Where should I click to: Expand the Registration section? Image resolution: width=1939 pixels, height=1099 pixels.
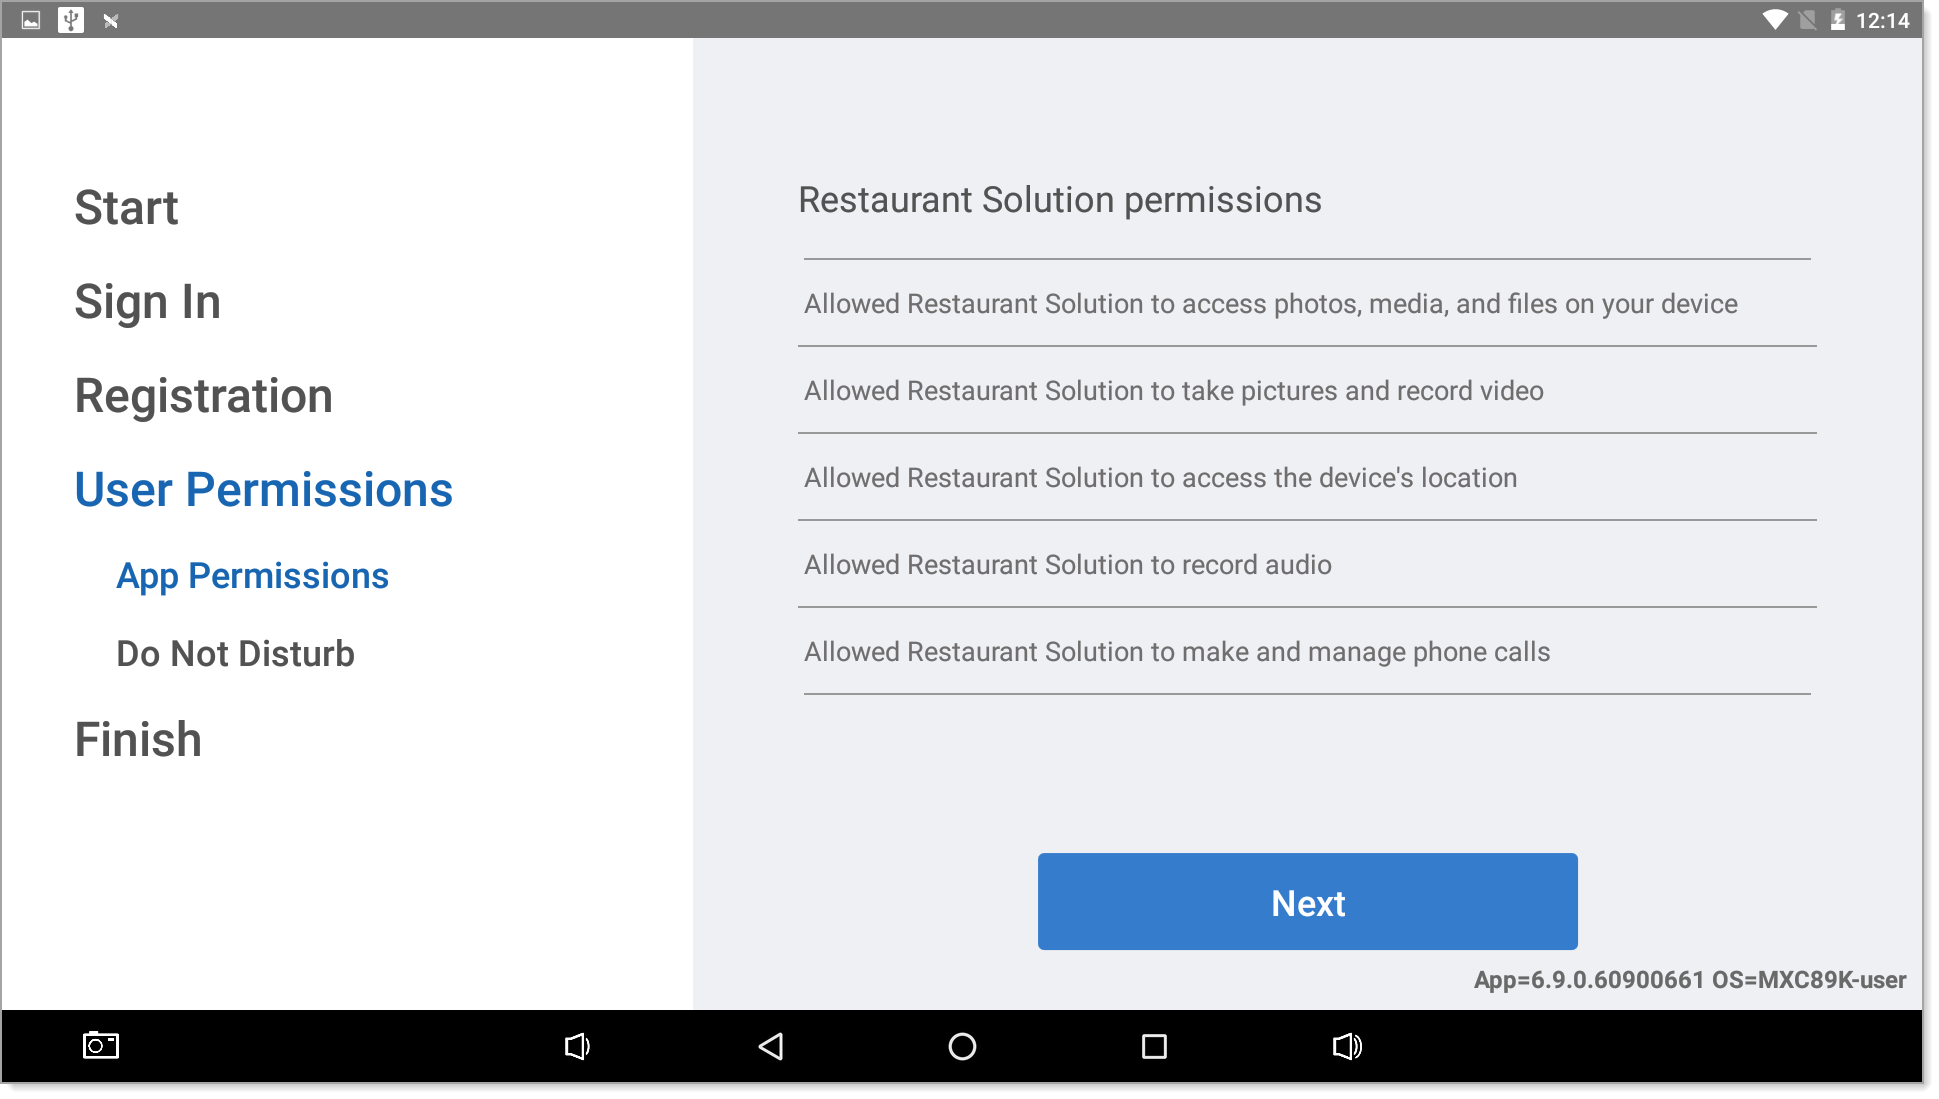click(x=205, y=394)
